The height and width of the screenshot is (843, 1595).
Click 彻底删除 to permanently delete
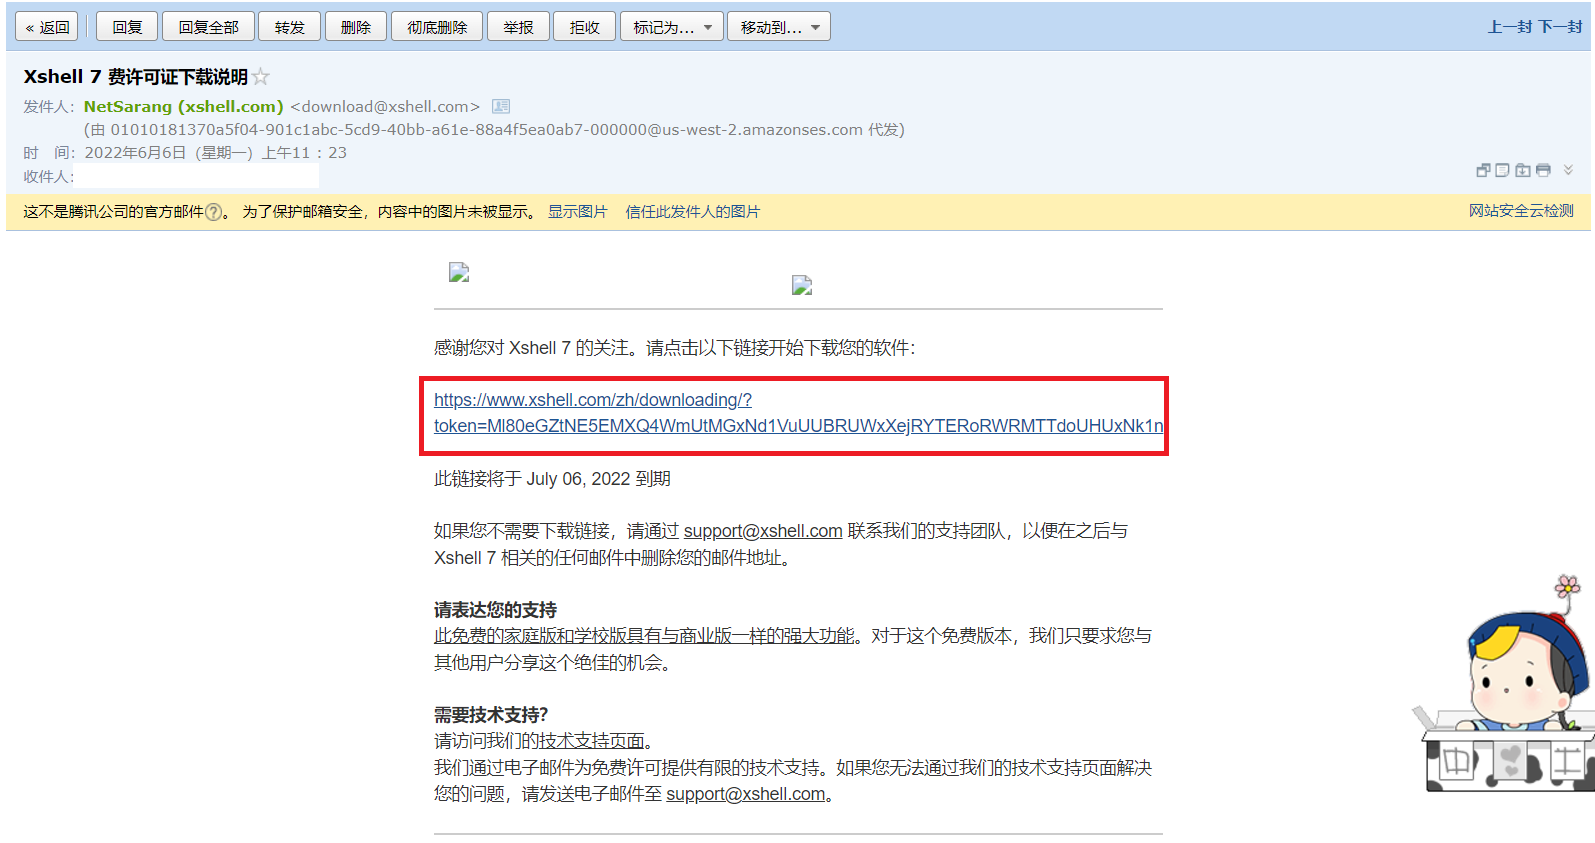(437, 27)
